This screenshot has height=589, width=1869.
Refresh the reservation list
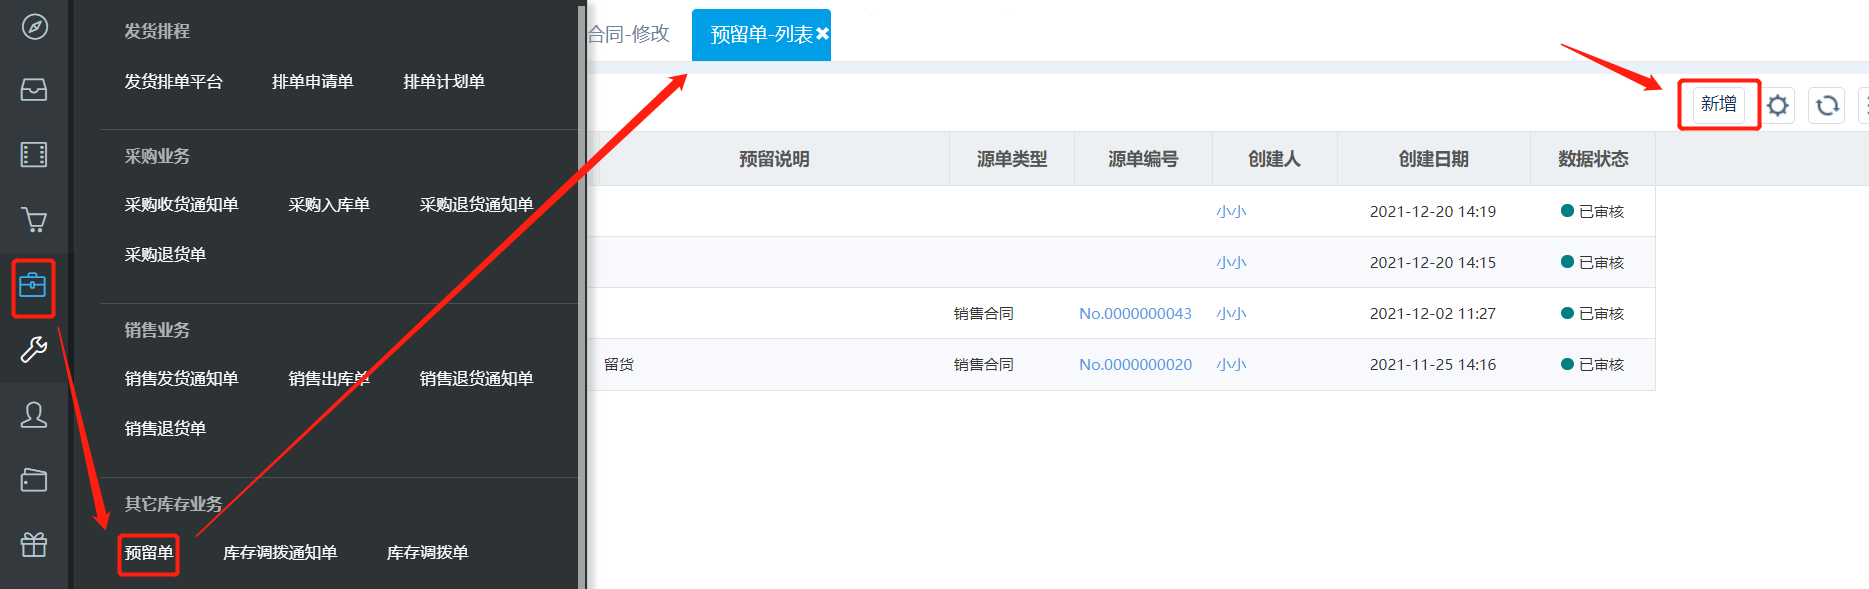click(1827, 105)
